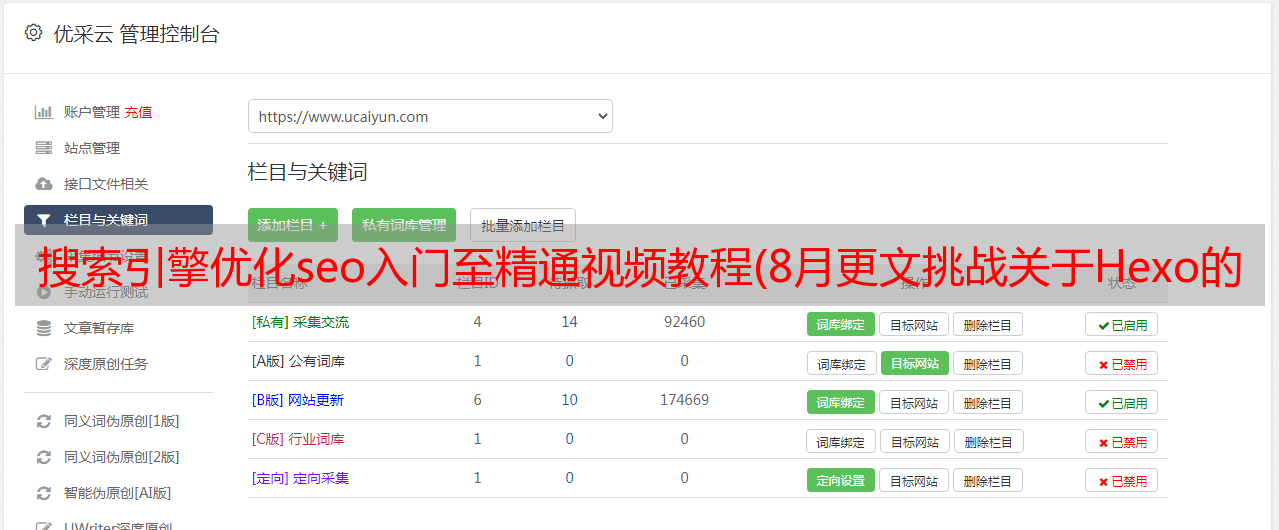
Task: Click the funnel icon for 栏目与关键词
Action: pos(43,220)
